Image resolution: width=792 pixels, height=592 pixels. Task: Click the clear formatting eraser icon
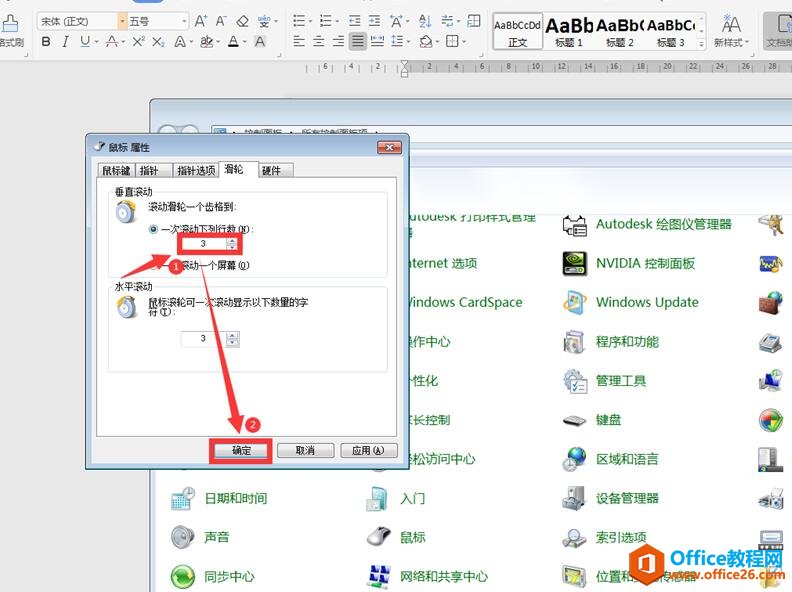click(x=242, y=21)
